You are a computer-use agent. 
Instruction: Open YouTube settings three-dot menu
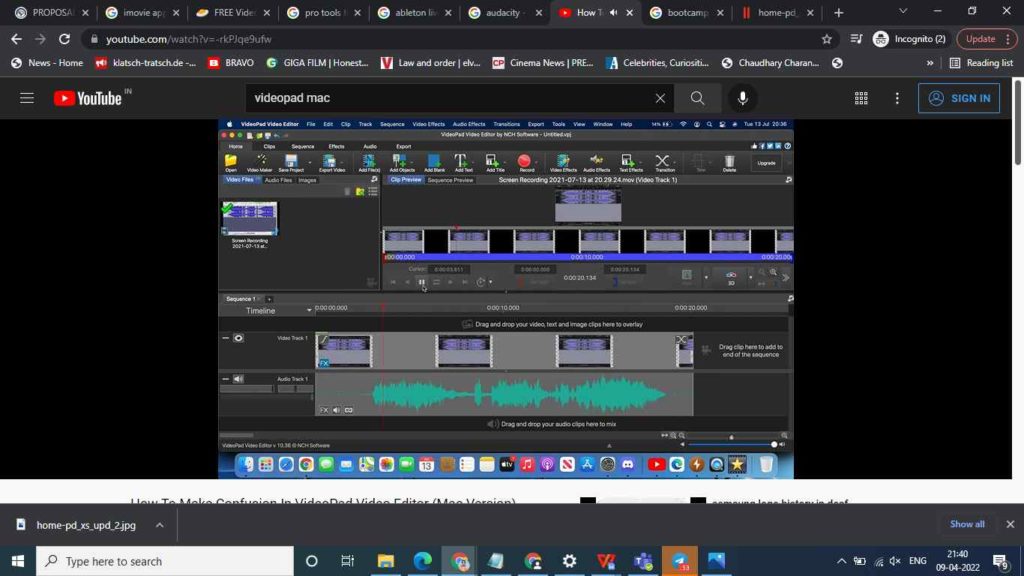pos(897,98)
